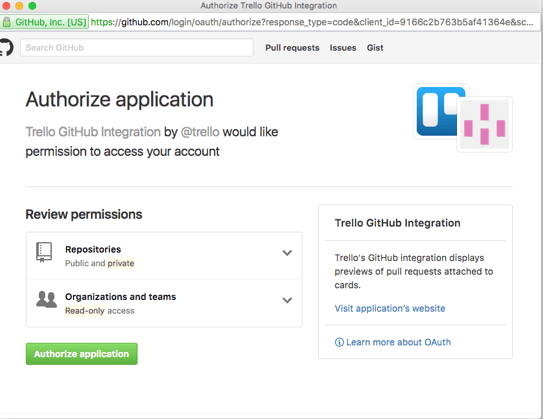543x419 pixels.
Task: Expand the Repositories permission chevron
Action: point(287,253)
